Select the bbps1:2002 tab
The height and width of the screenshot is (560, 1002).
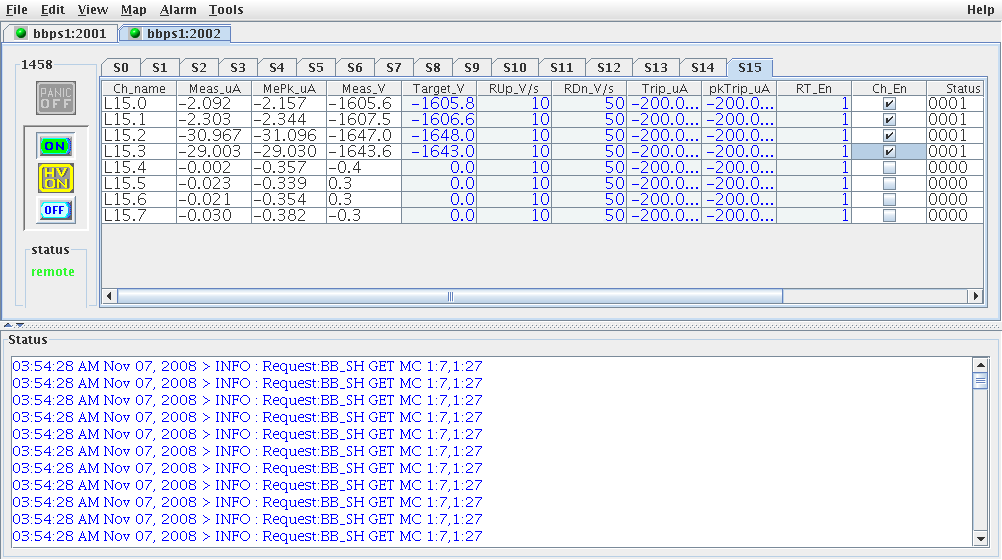click(x=175, y=33)
